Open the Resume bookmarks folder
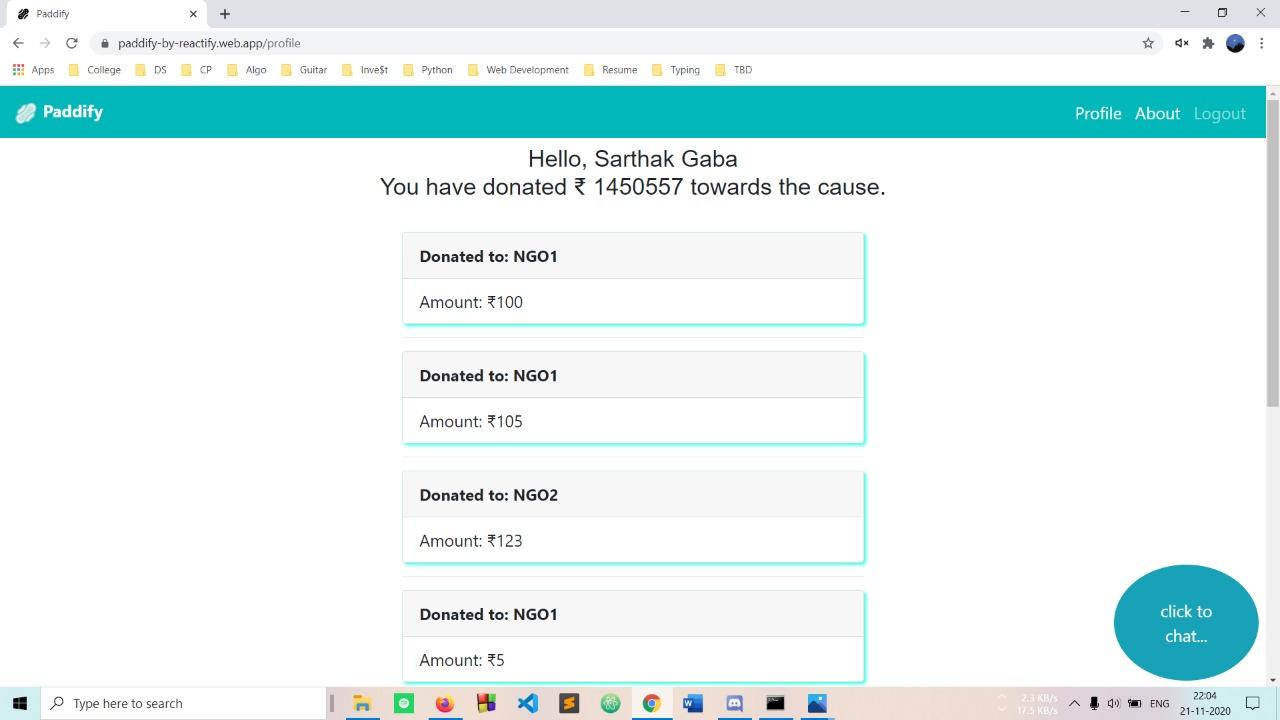The width and height of the screenshot is (1280, 720). coord(609,70)
